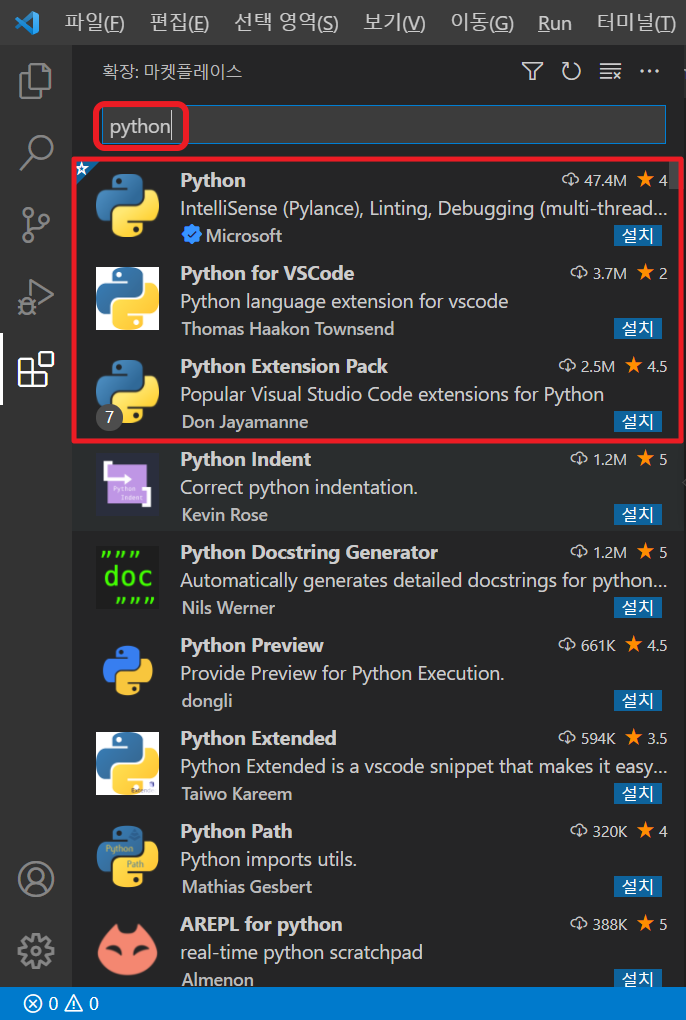Viewport: 686px width, 1020px height.
Task: Install Python for VSCode extension
Action: 638,329
